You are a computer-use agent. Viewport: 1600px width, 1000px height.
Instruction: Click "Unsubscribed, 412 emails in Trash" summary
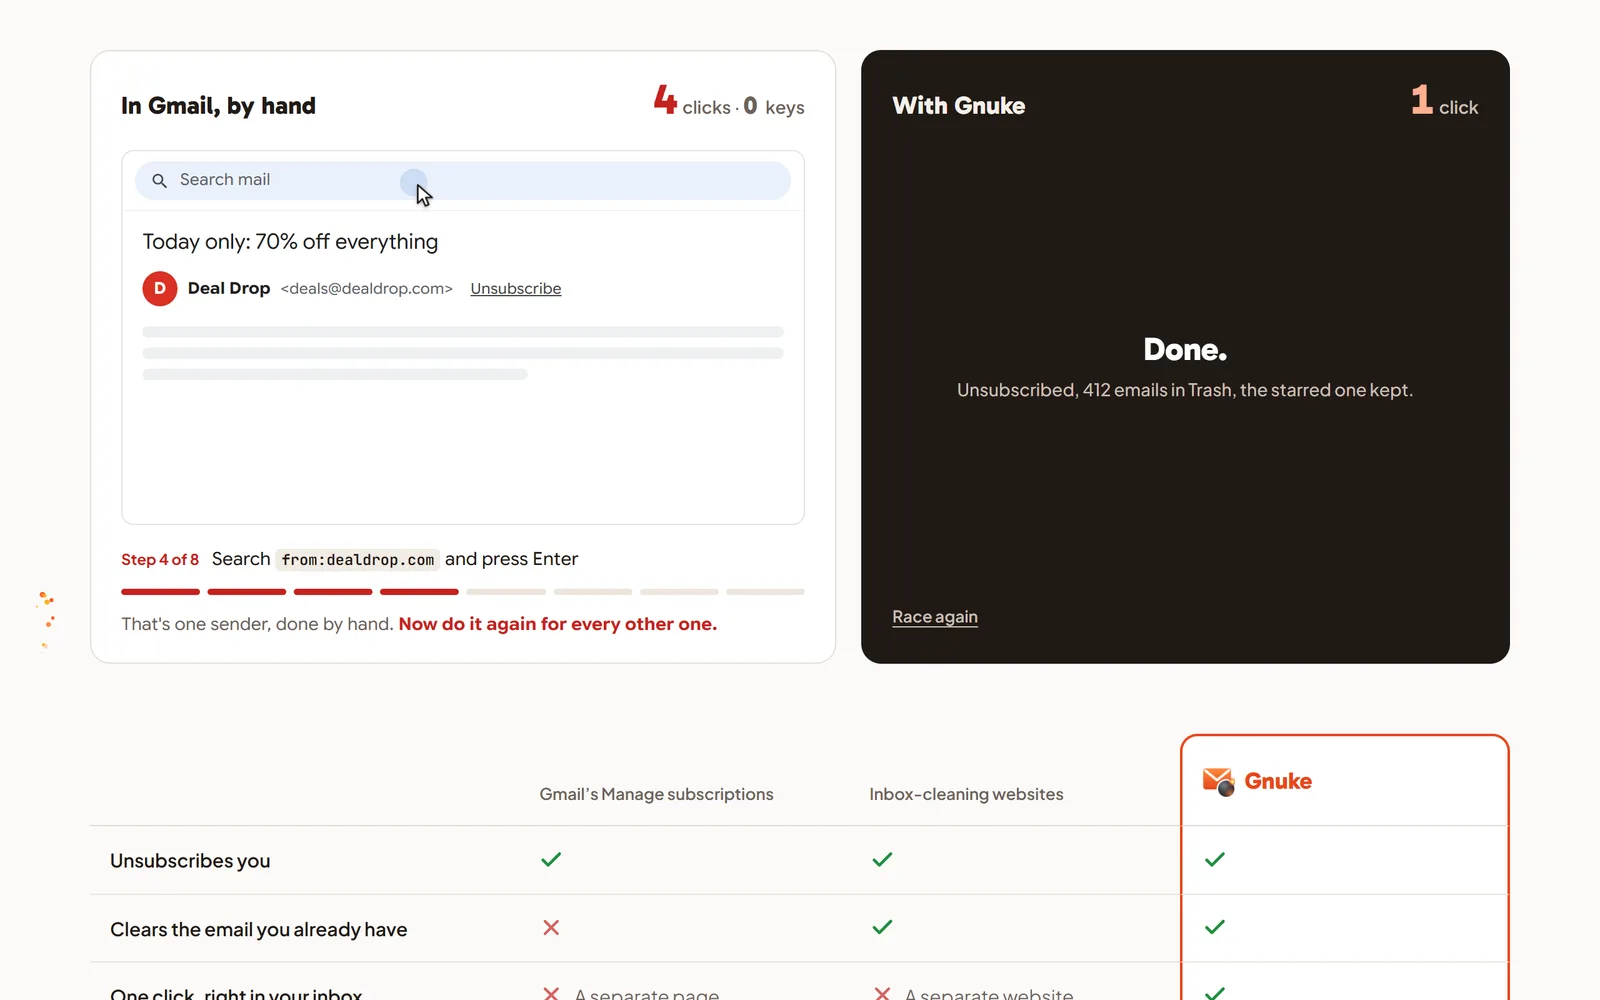click(1185, 390)
